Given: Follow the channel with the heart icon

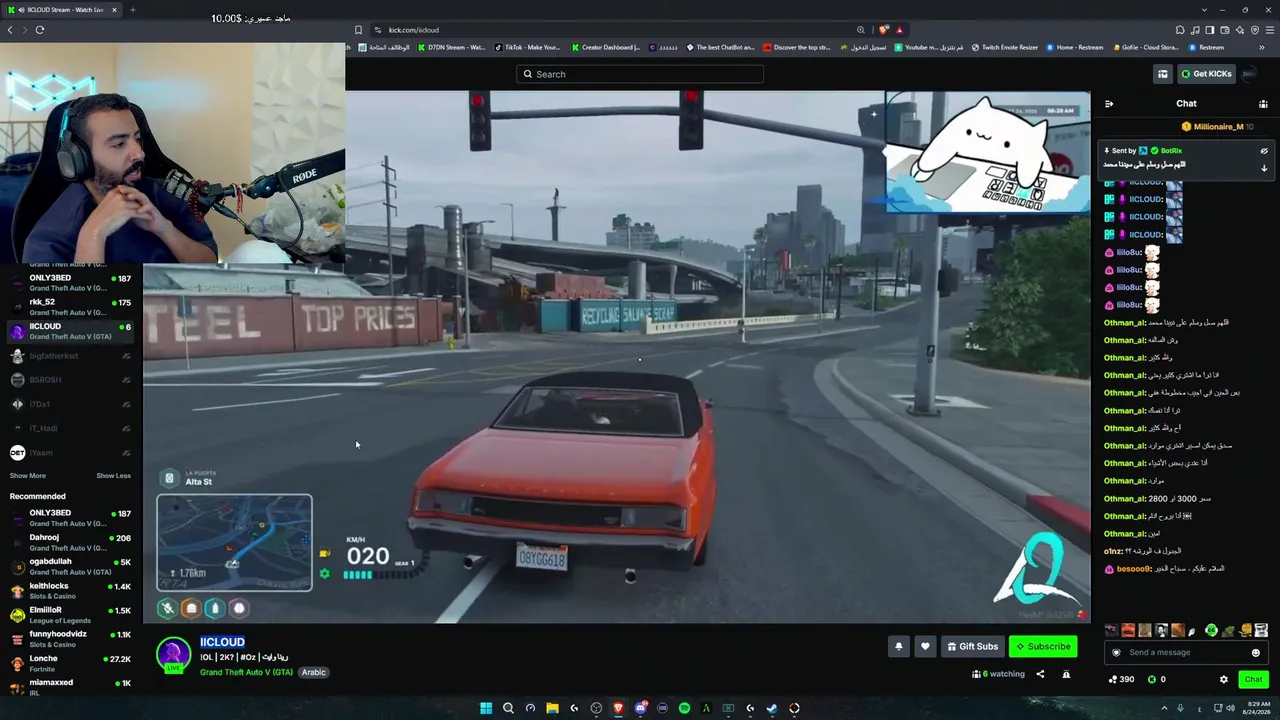Looking at the screenshot, I should [x=925, y=646].
